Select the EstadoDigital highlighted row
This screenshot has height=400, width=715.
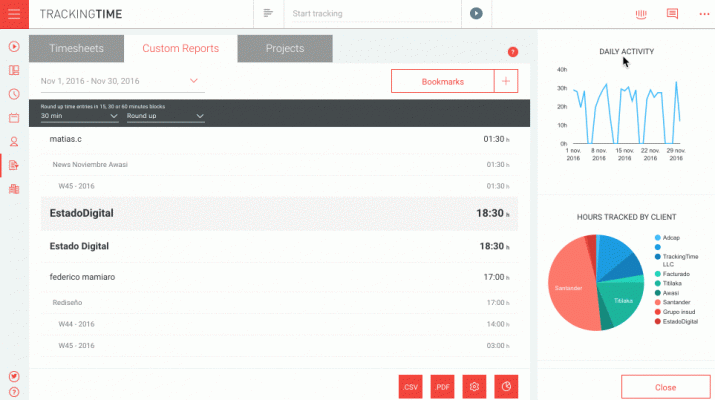tap(279, 213)
